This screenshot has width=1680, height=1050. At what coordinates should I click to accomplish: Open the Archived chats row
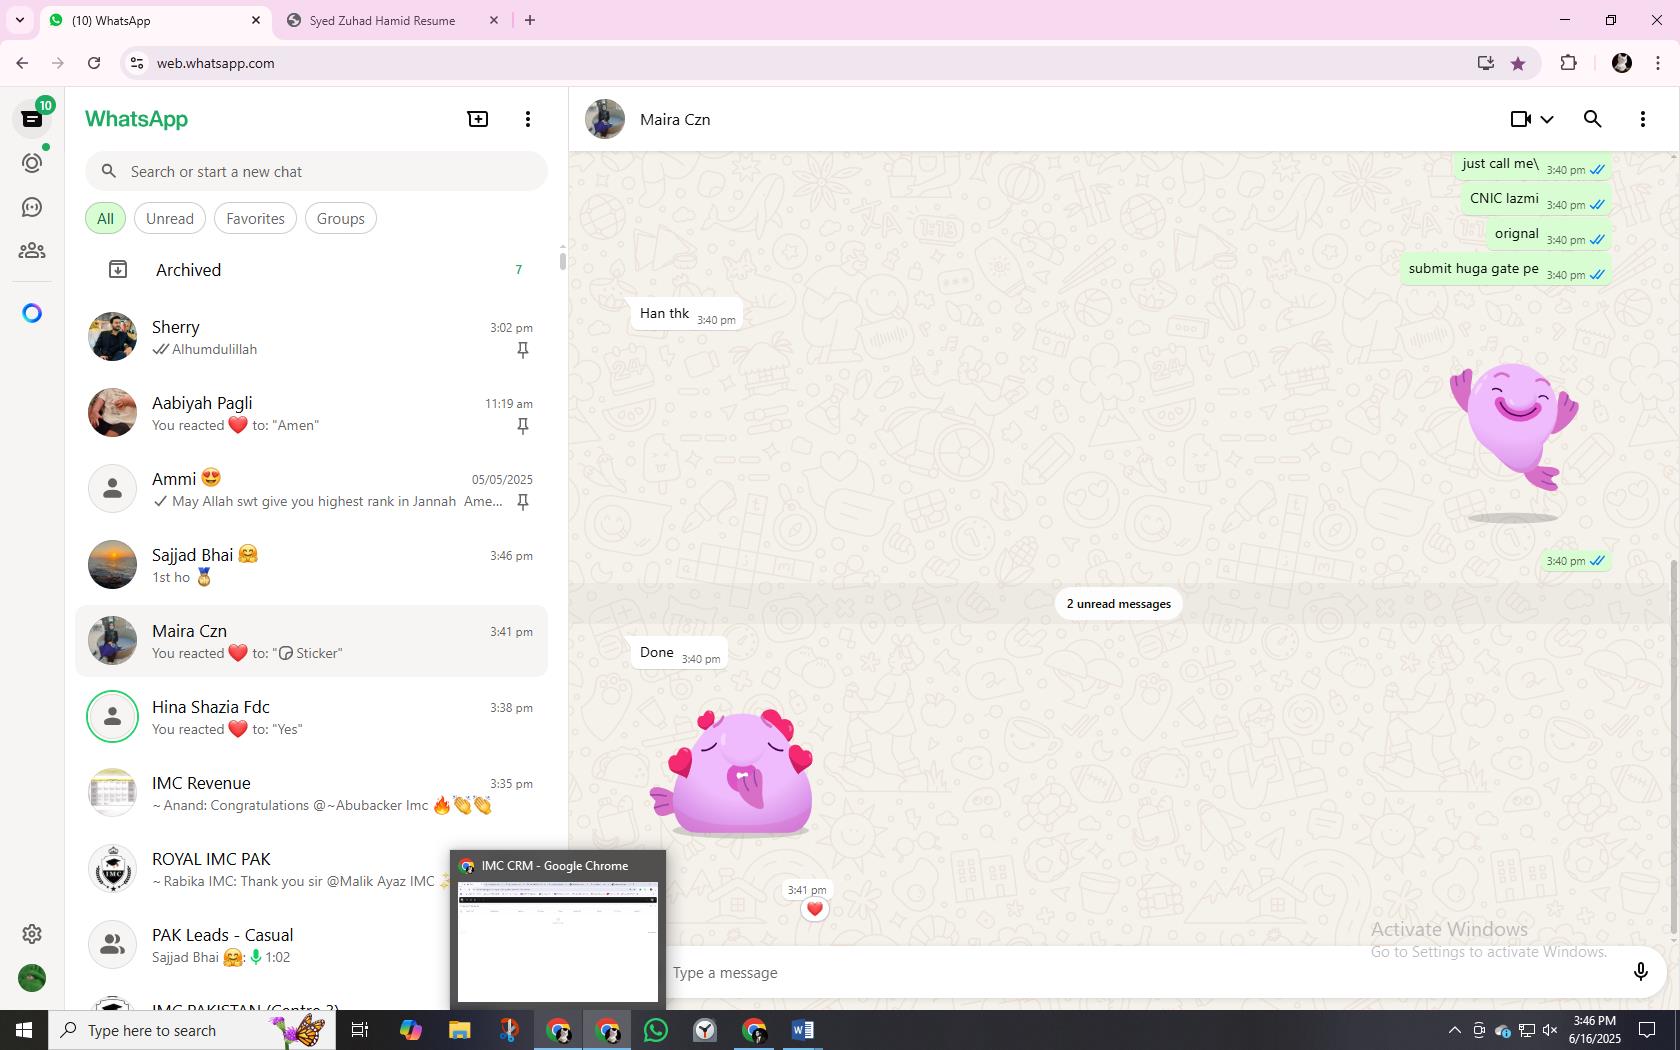(312, 269)
